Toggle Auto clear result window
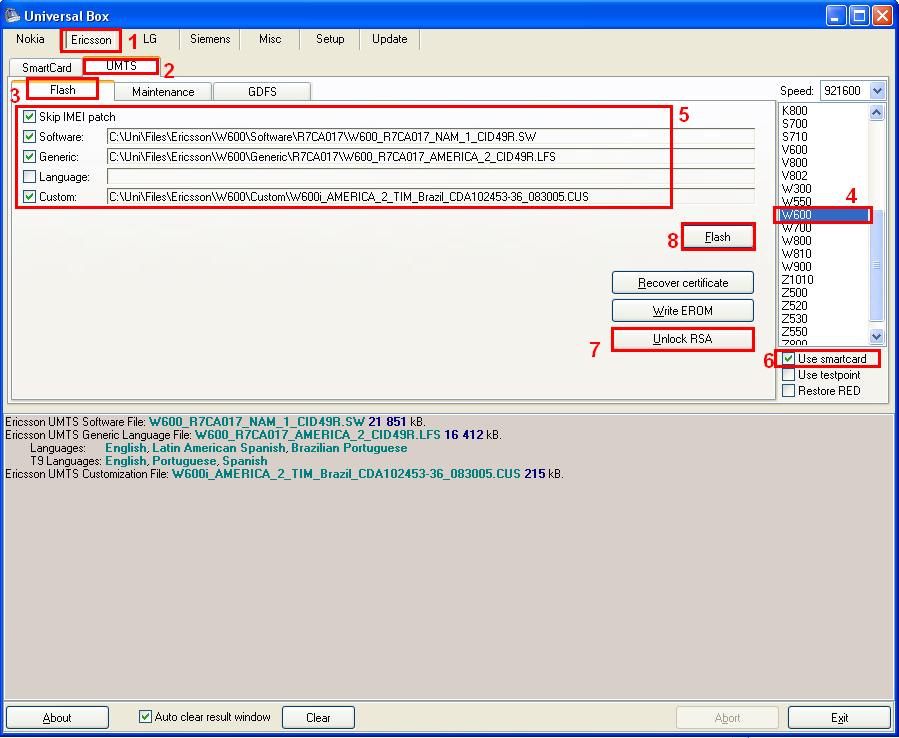 [x=146, y=717]
